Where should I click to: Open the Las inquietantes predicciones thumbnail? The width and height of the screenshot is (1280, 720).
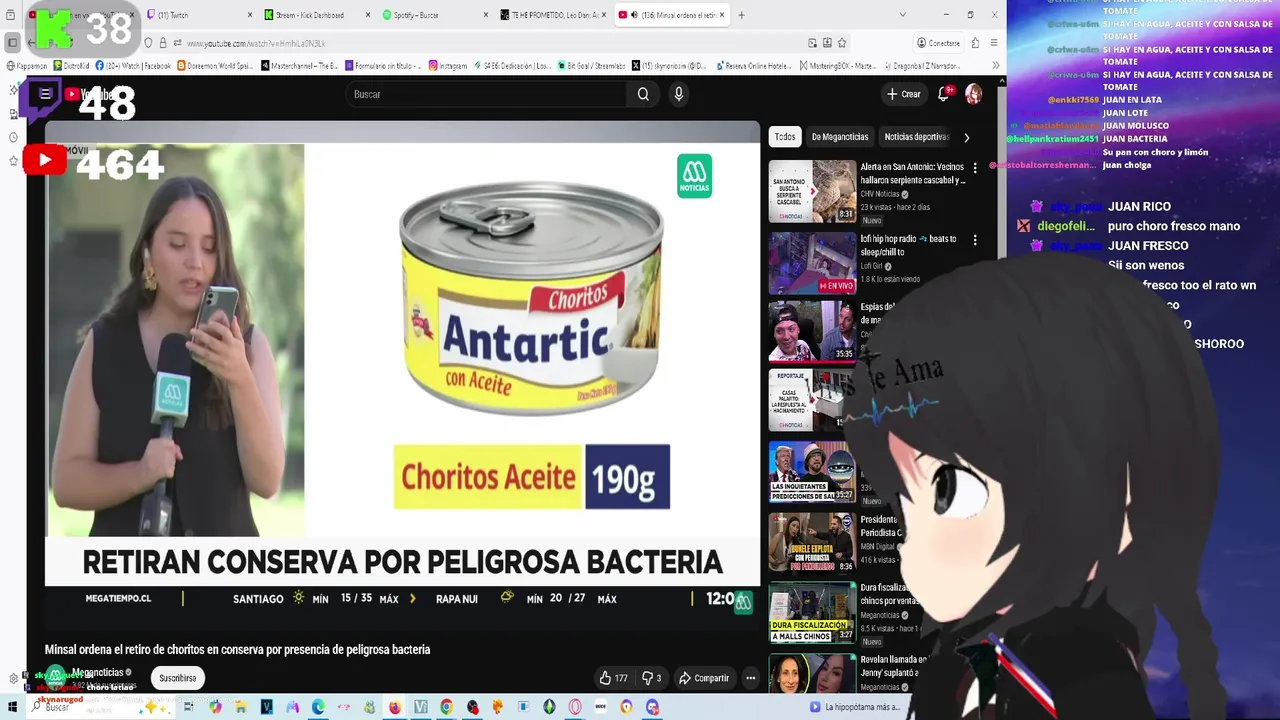[812, 473]
